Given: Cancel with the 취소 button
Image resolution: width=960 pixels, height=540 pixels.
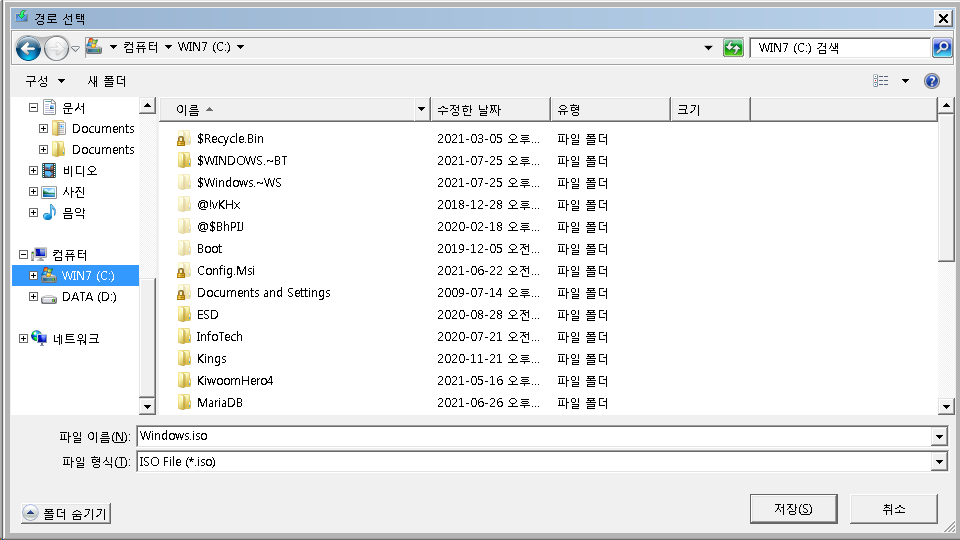Looking at the screenshot, I should coord(894,509).
